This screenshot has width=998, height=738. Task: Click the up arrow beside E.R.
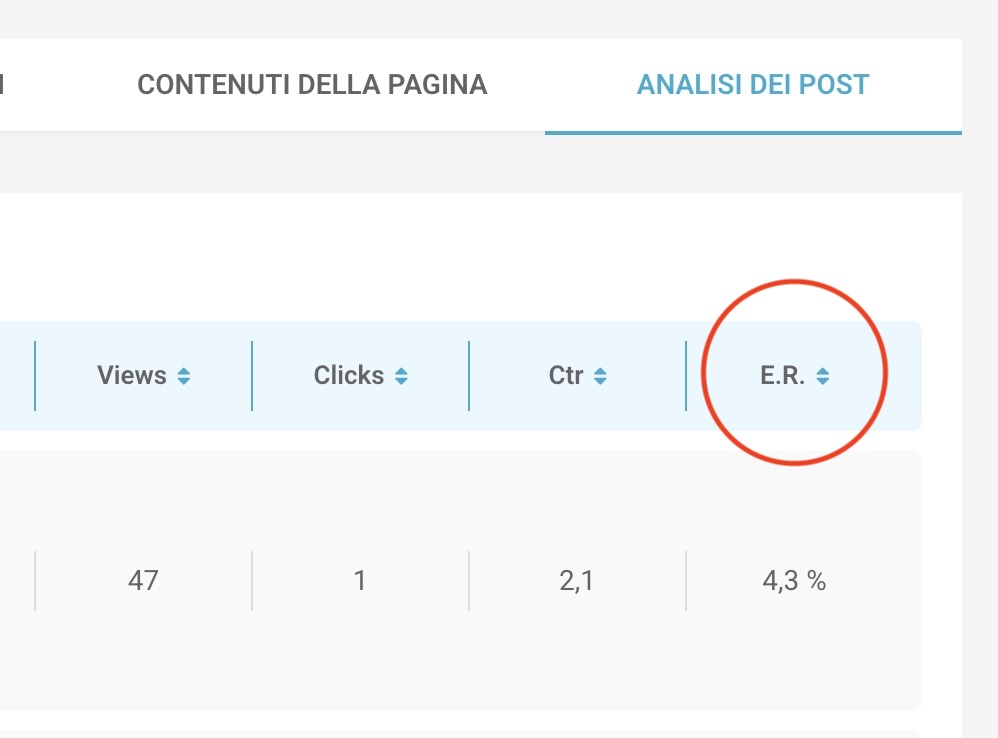822,370
